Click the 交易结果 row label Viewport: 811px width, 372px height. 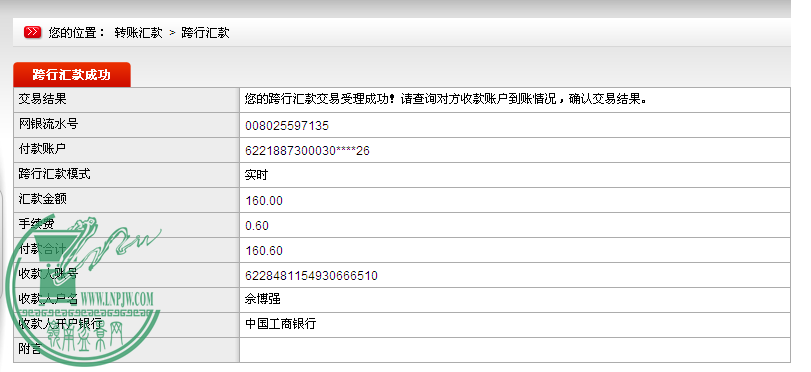click(42, 98)
